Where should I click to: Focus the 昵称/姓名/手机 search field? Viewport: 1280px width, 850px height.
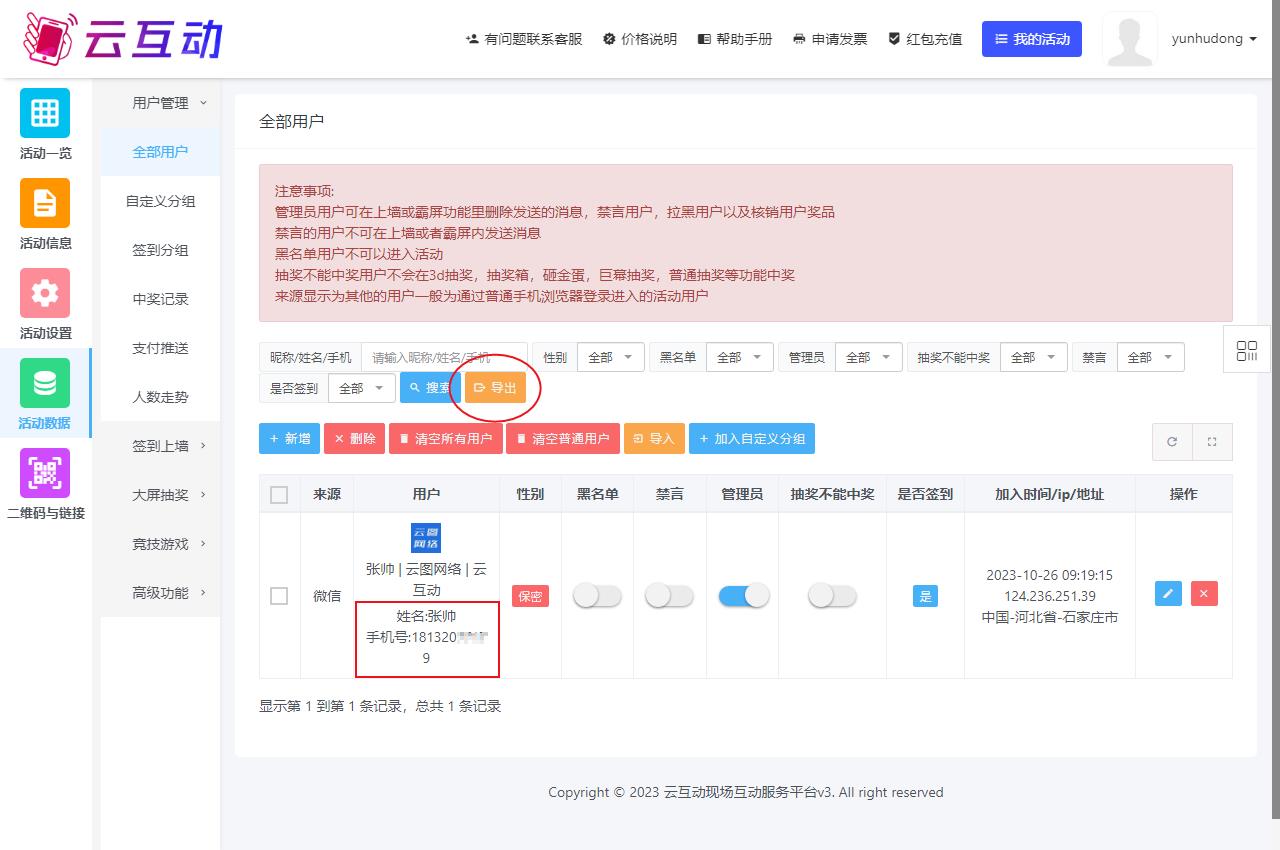pos(444,357)
